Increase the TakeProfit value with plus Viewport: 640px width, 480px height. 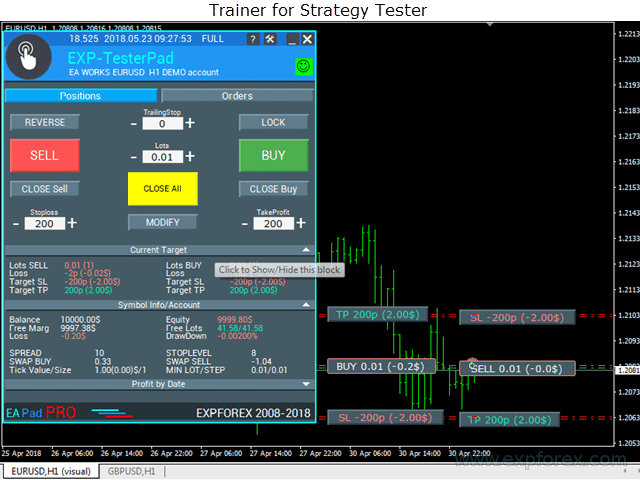pyautogui.click(x=301, y=223)
